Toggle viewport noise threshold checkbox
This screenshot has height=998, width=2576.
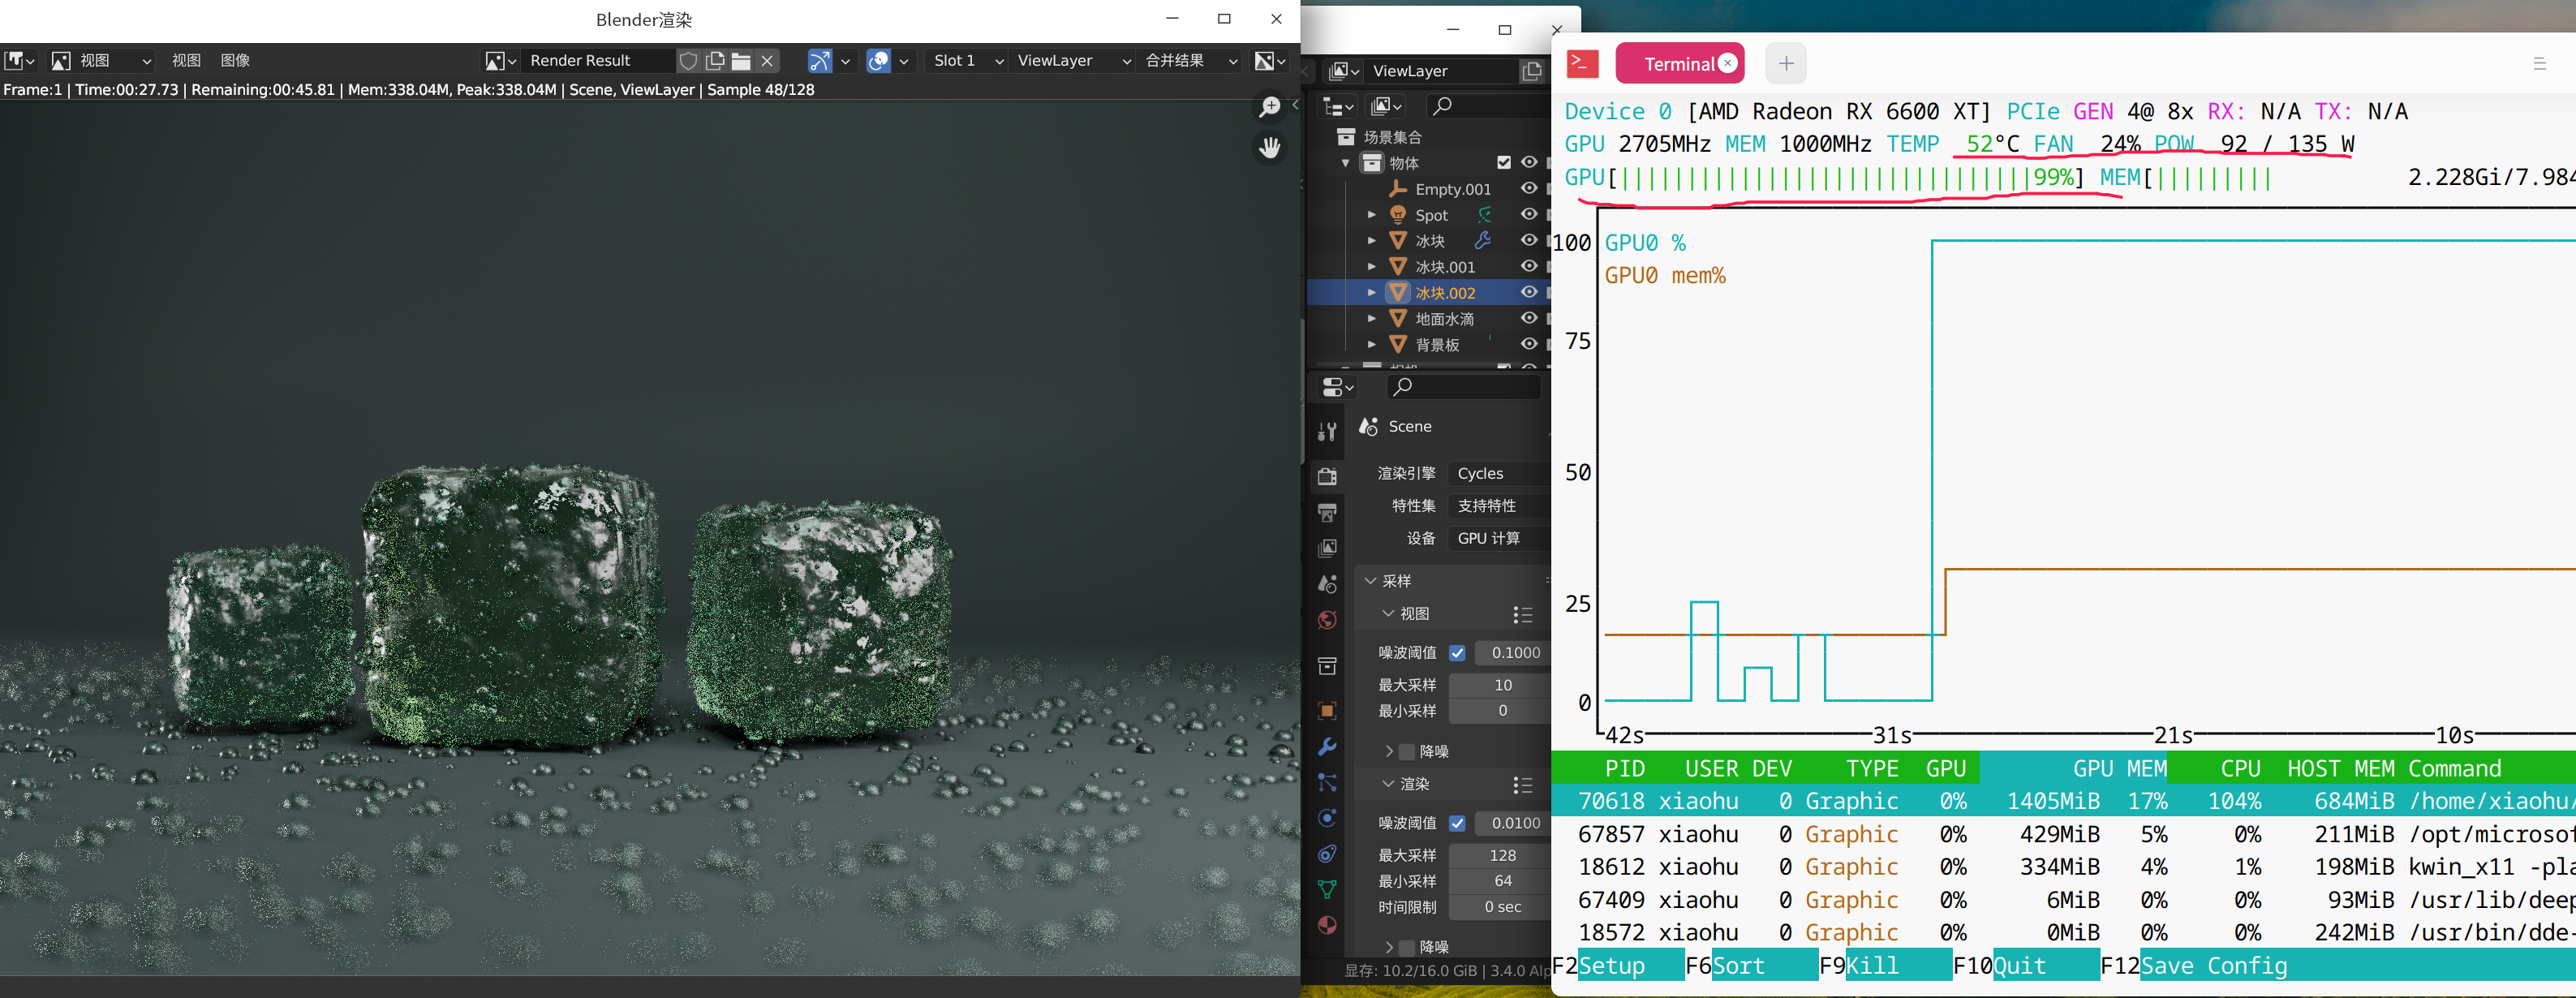[x=1457, y=653]
